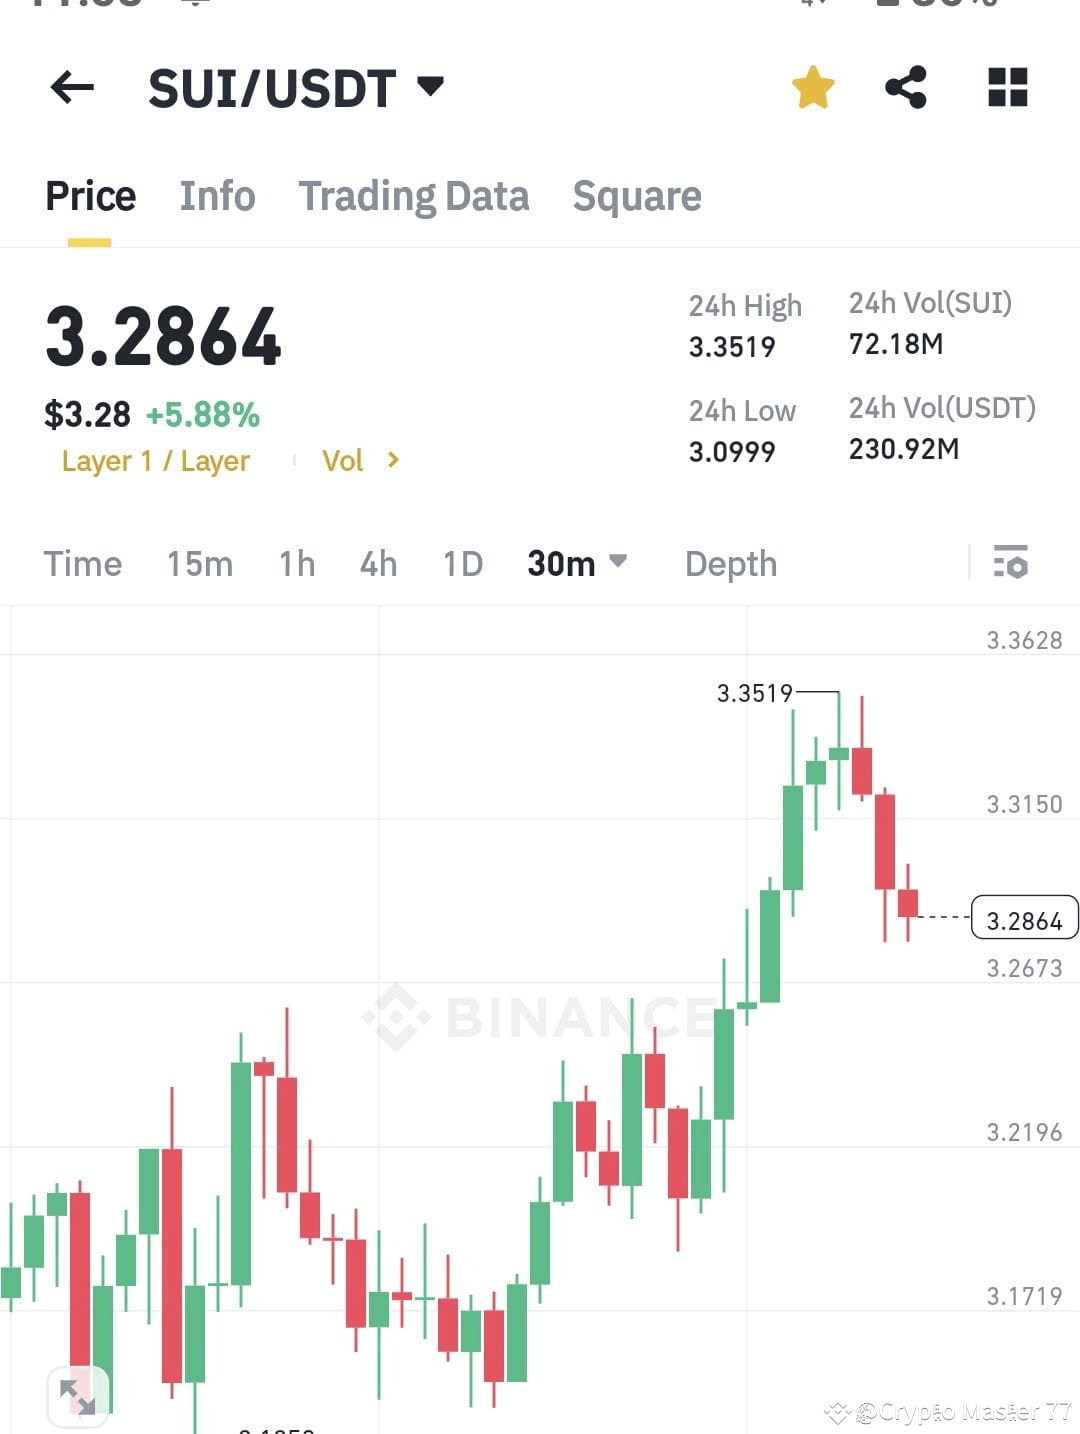This screenshot has width=1080, height=1434.
Task: Open Depth view of the order book
Action: point(731,563)
